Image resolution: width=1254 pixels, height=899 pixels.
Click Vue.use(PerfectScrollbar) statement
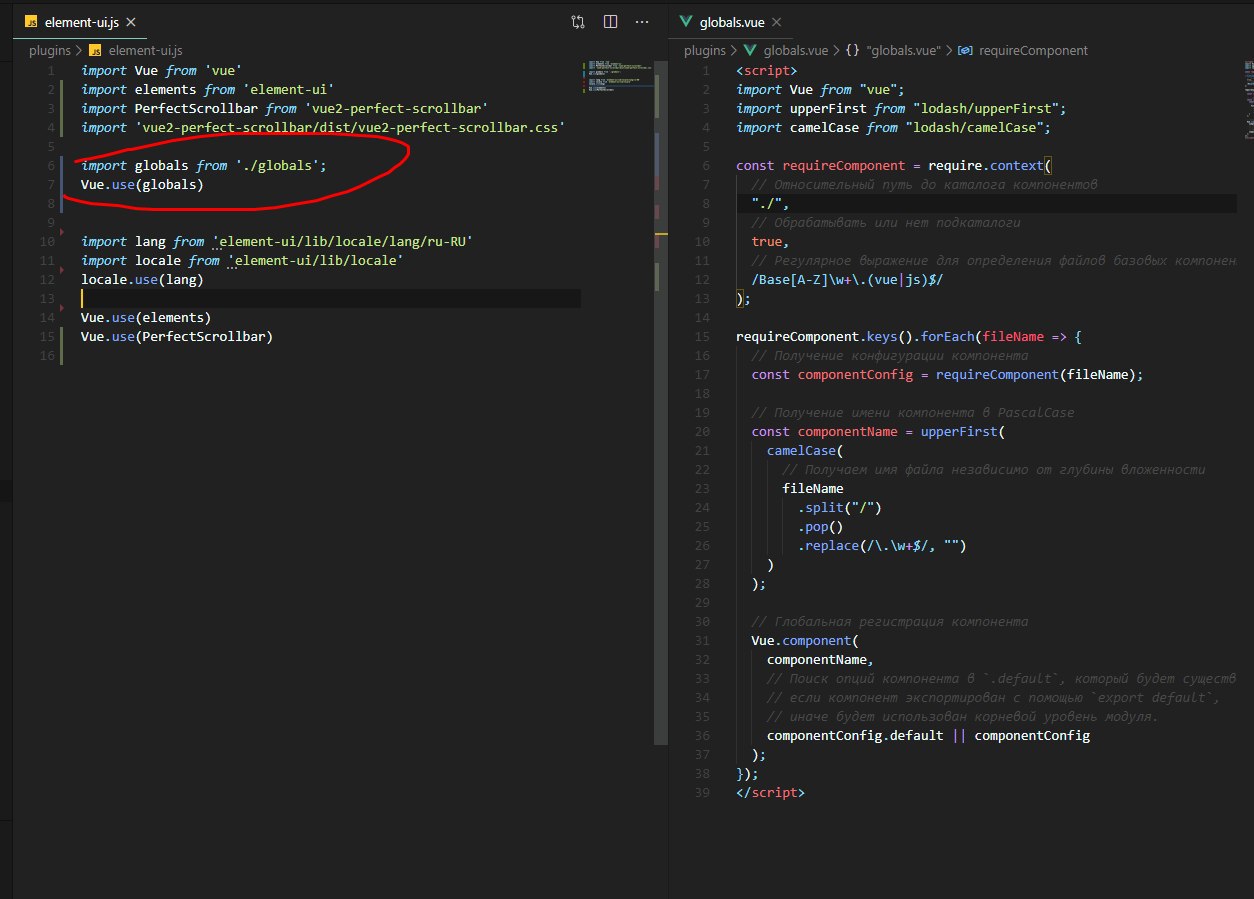point(177,336)
